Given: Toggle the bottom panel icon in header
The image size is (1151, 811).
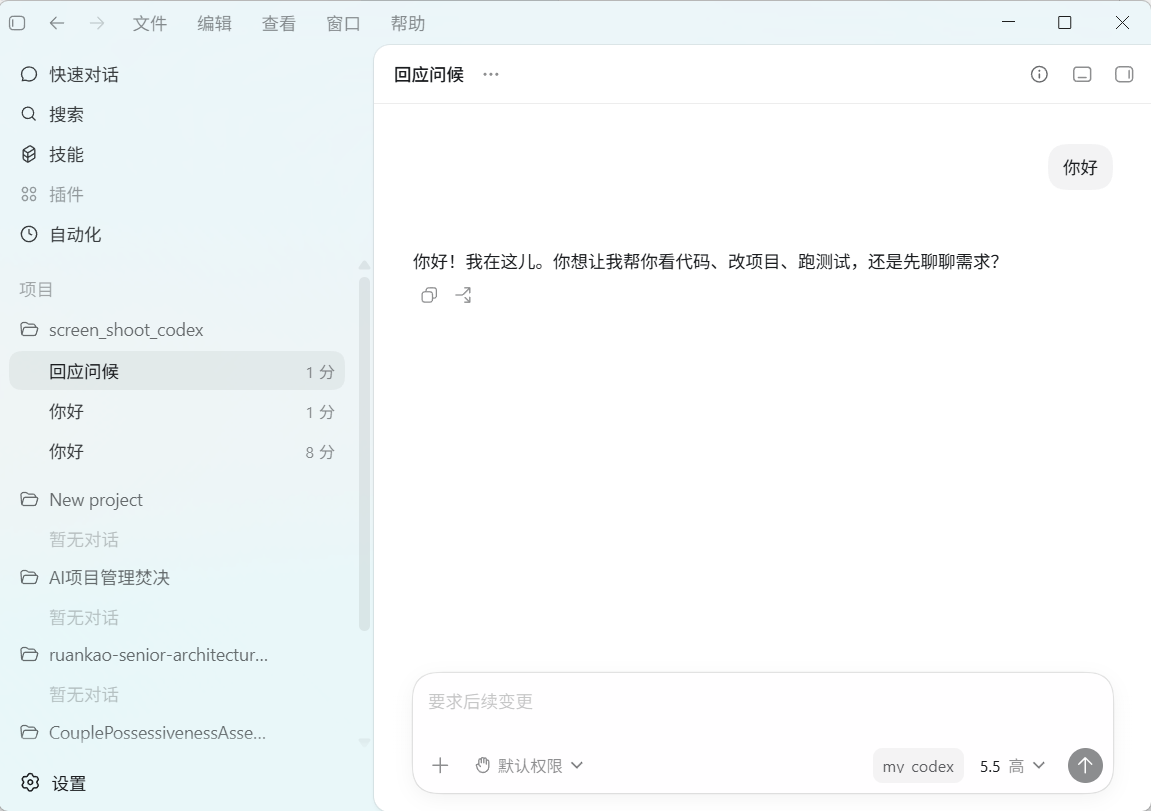Looking at the screenshot, I should click(x=1082, y=74).
